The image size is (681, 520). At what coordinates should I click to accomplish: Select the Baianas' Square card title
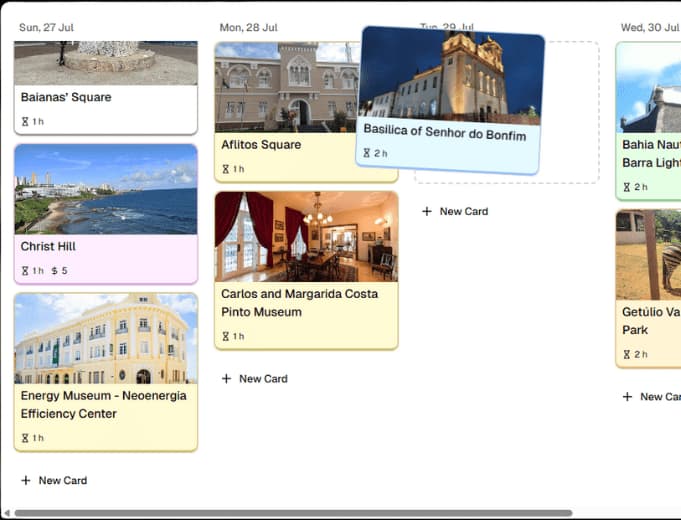click(x=66, y=98)
